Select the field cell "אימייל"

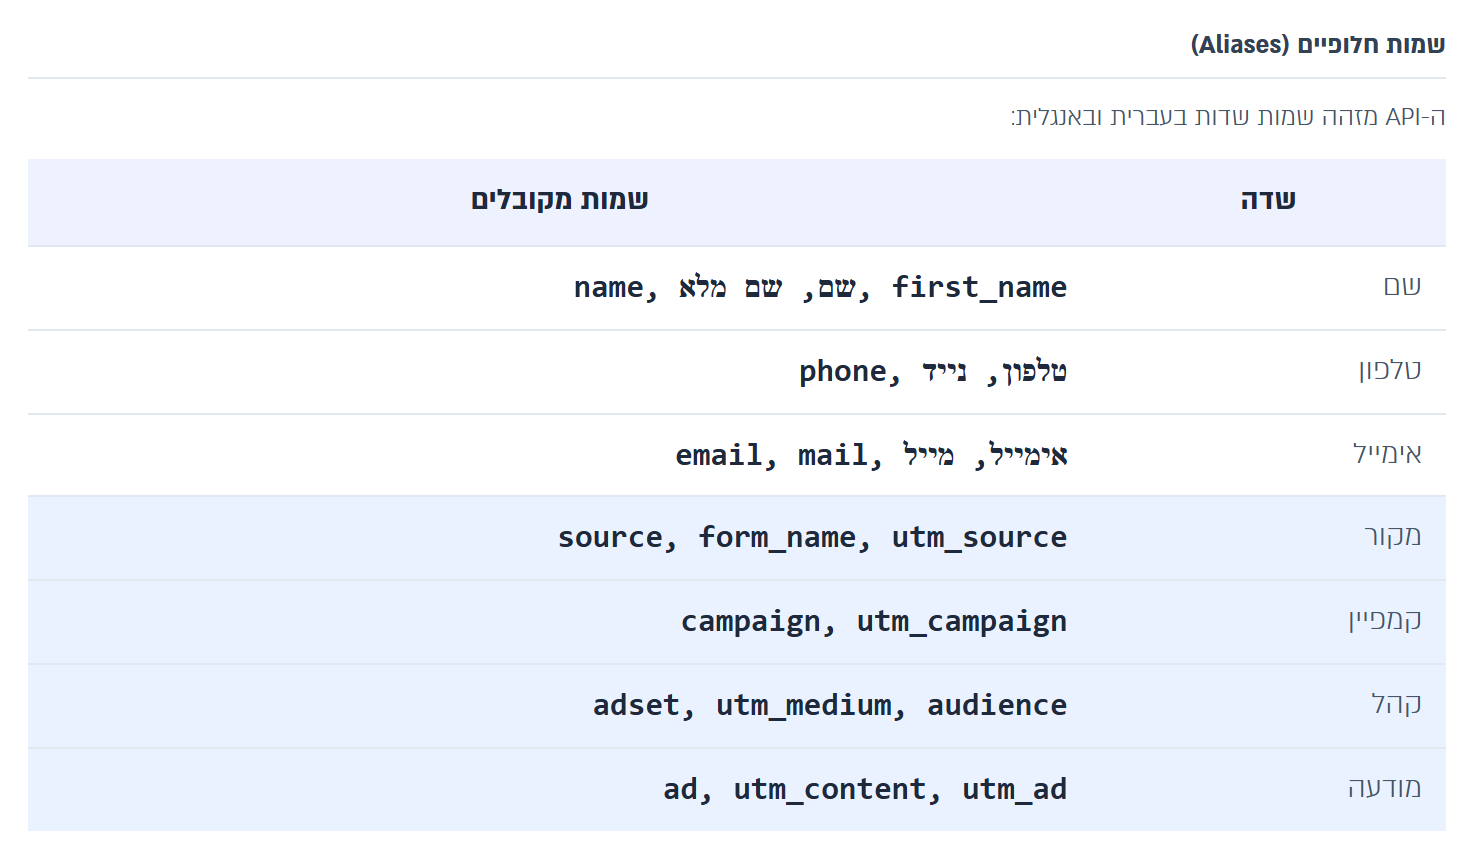(1268, 455)
